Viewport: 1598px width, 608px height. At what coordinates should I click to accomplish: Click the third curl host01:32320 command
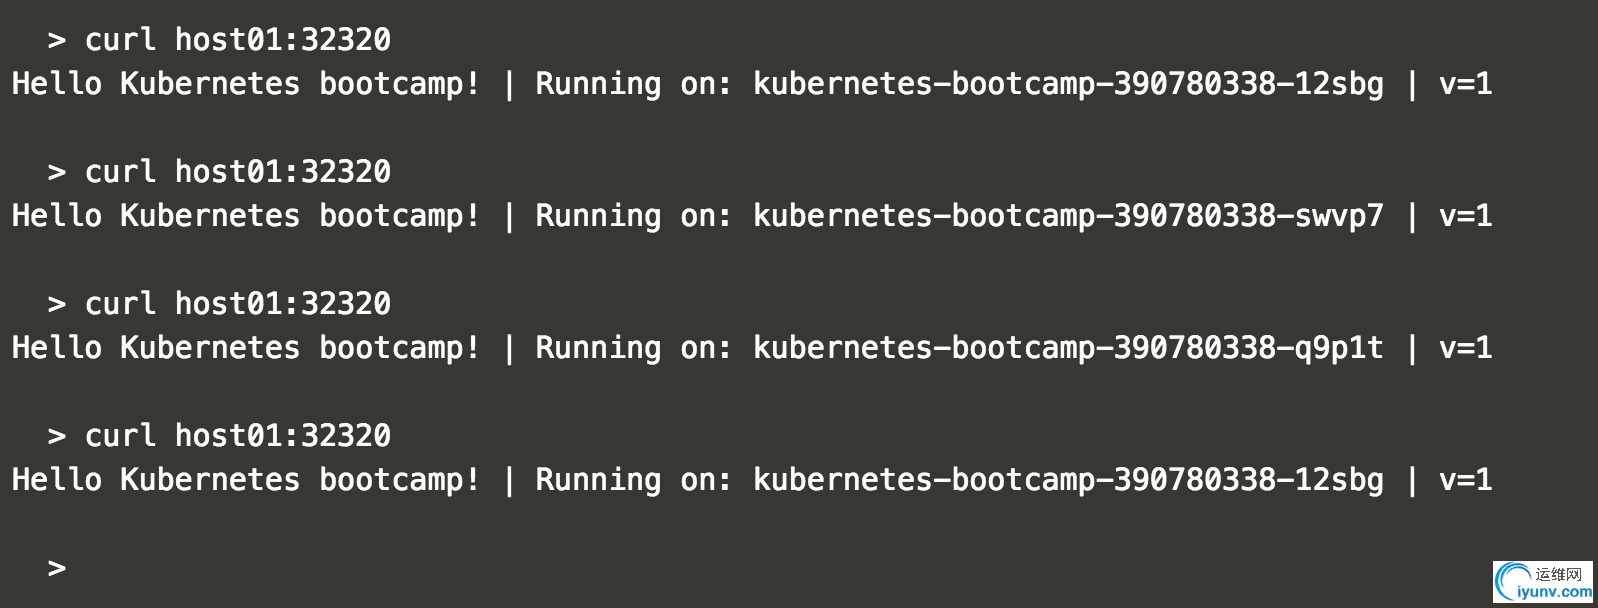click(x=238, y=304)
